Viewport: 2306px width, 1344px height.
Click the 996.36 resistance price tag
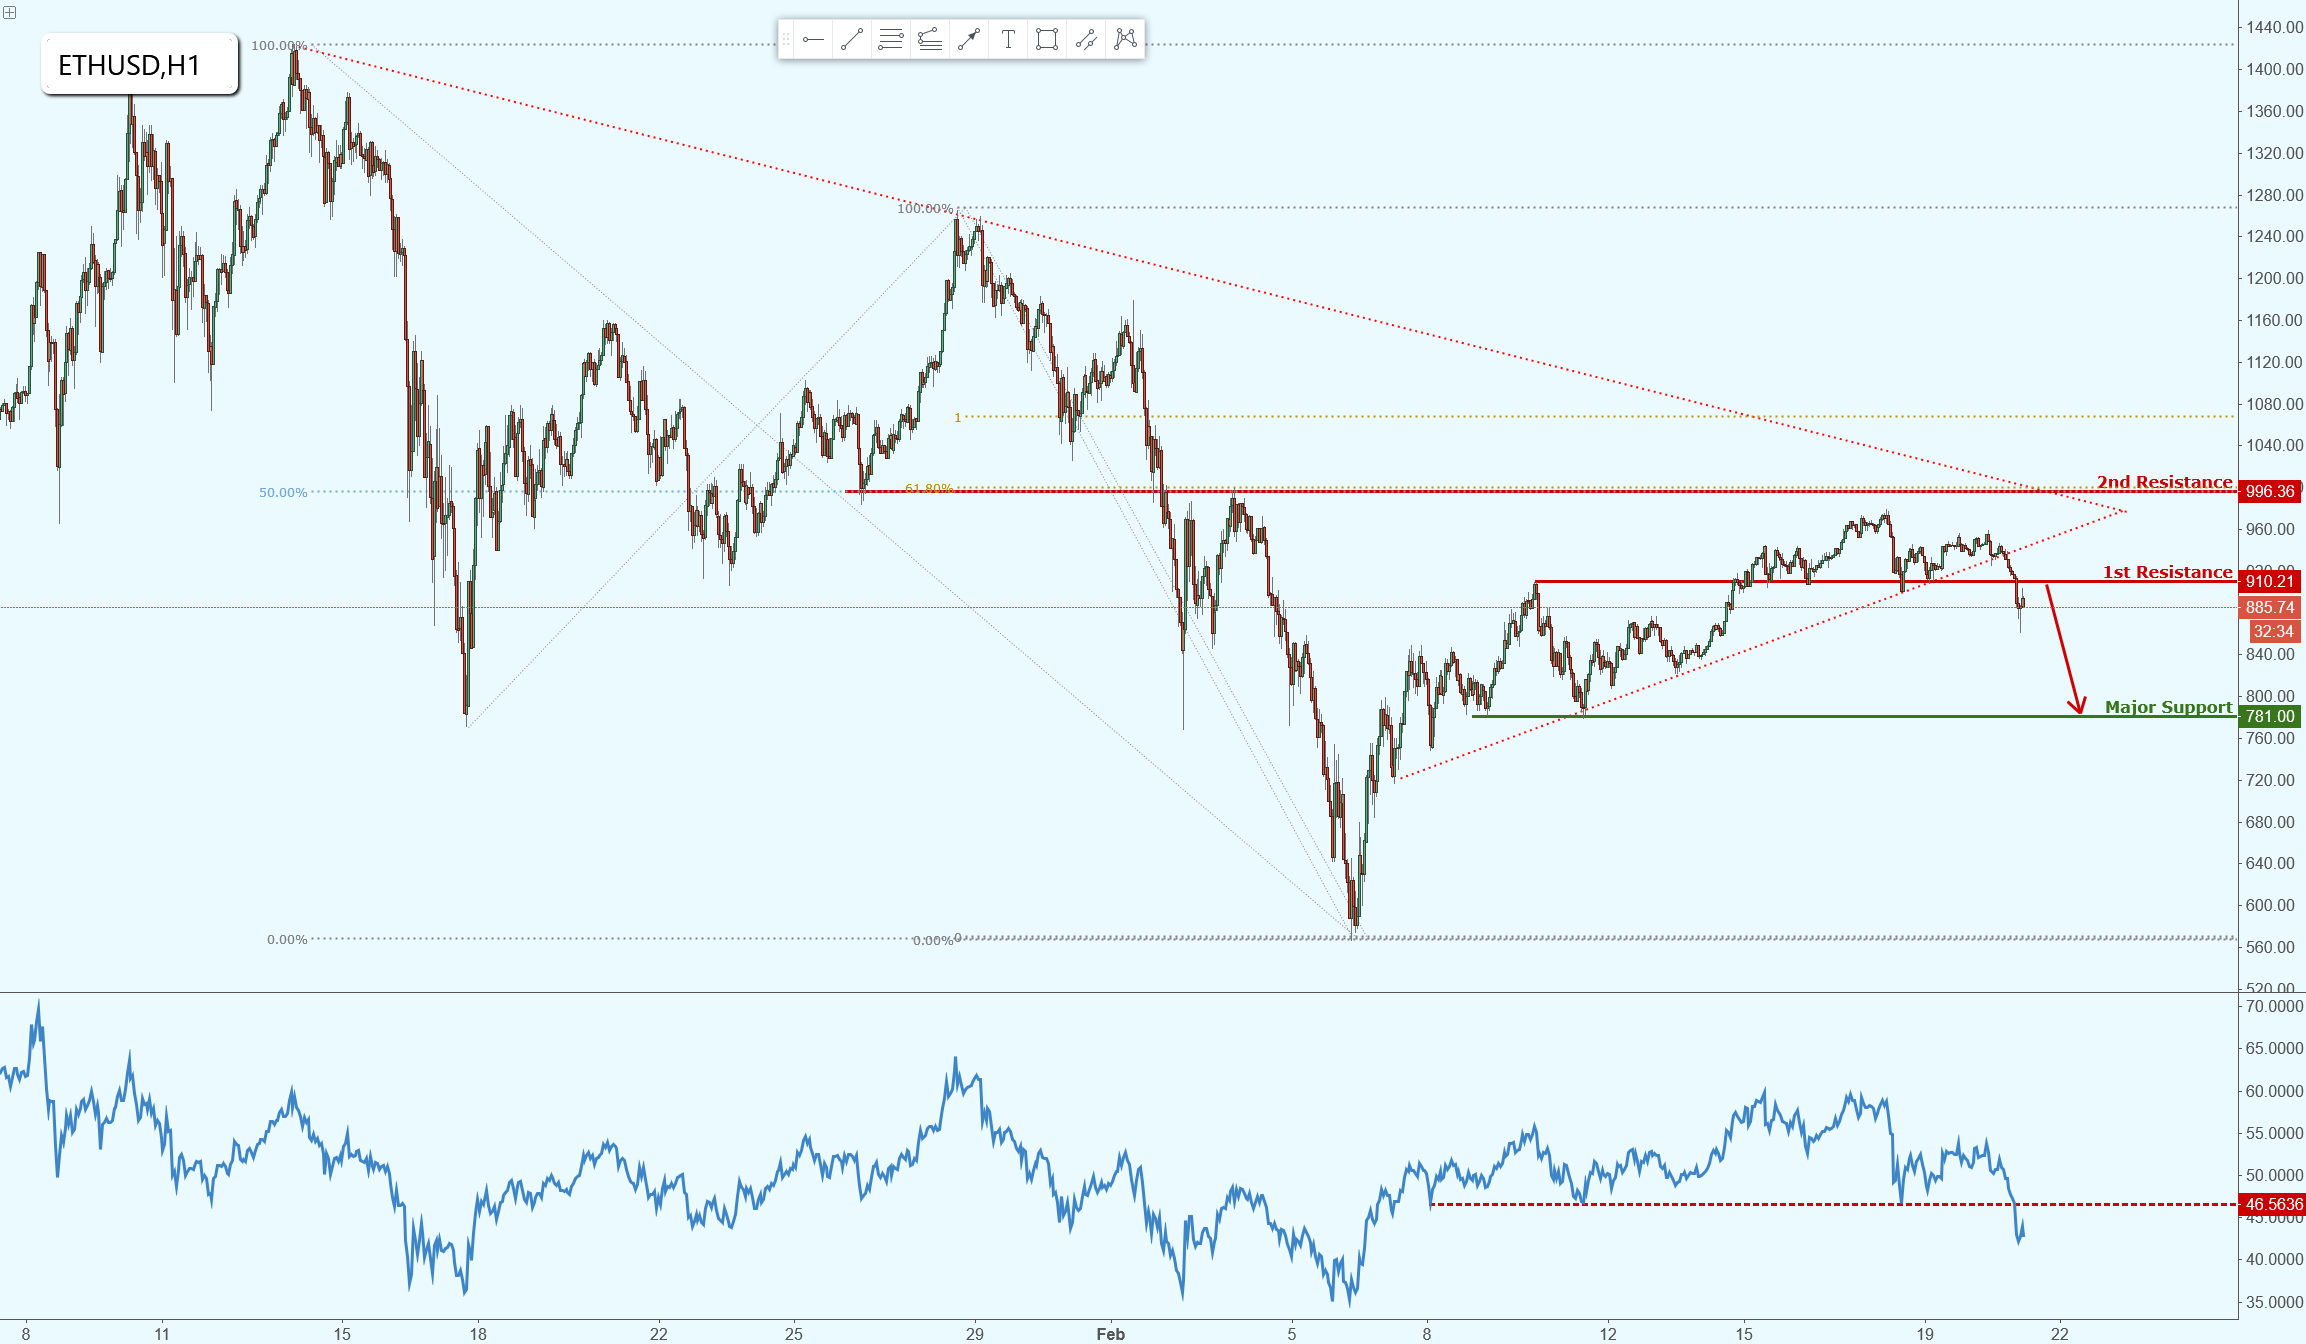(x=2270, y=491)
